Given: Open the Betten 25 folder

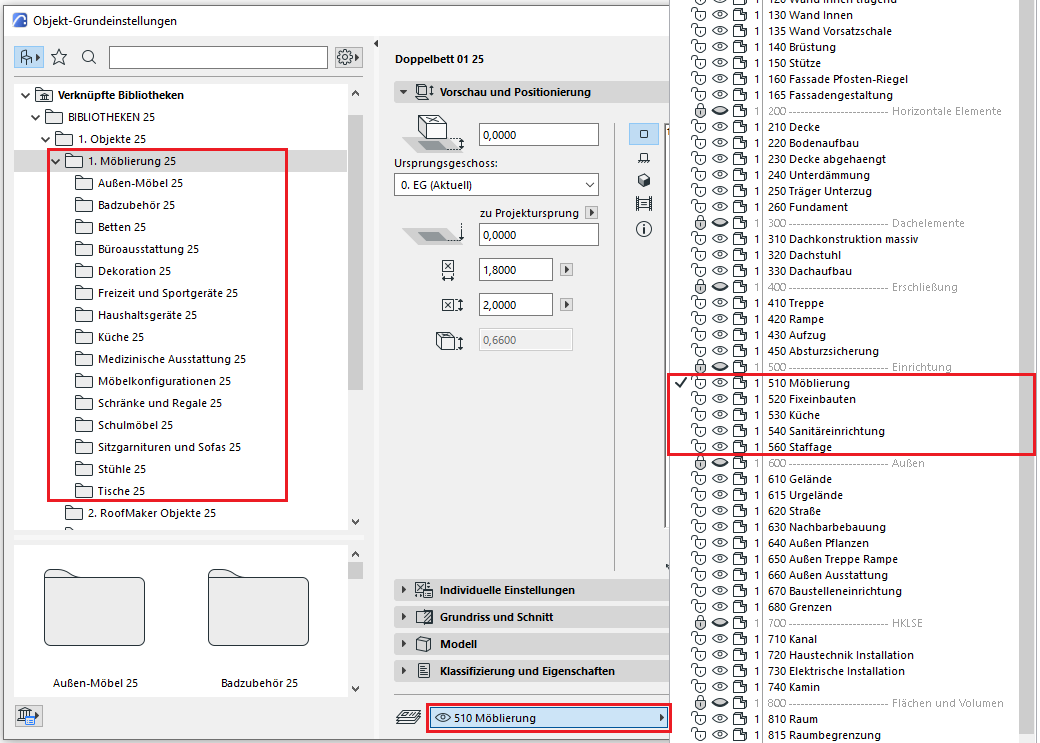Looking at the screenshot, I should point(121,227).
